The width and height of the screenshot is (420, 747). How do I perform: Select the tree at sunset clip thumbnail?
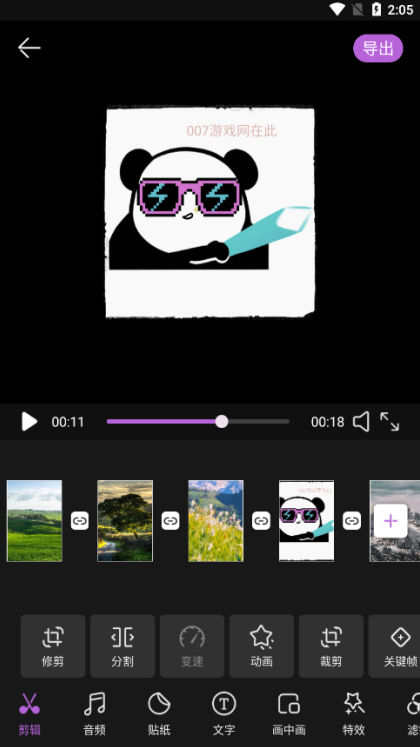pyautogui.click(x=125, y=521)
